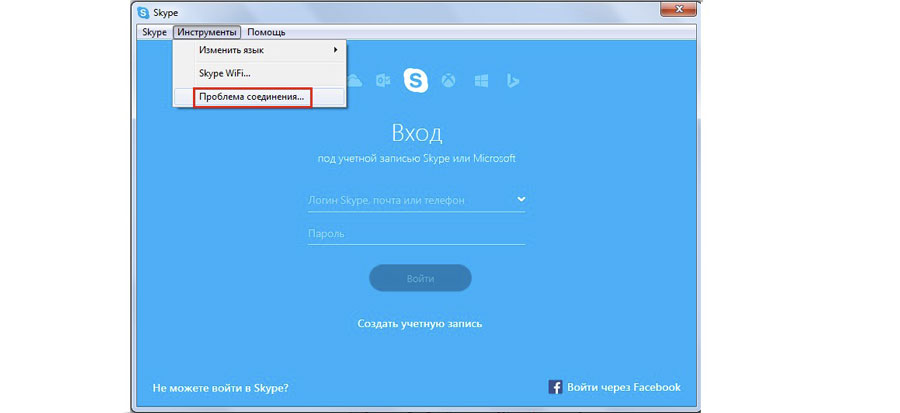The height and width of the screenshot is (413, 900).
Task: Click the Войти sign-in button
Action: click(x=420, y=279)
